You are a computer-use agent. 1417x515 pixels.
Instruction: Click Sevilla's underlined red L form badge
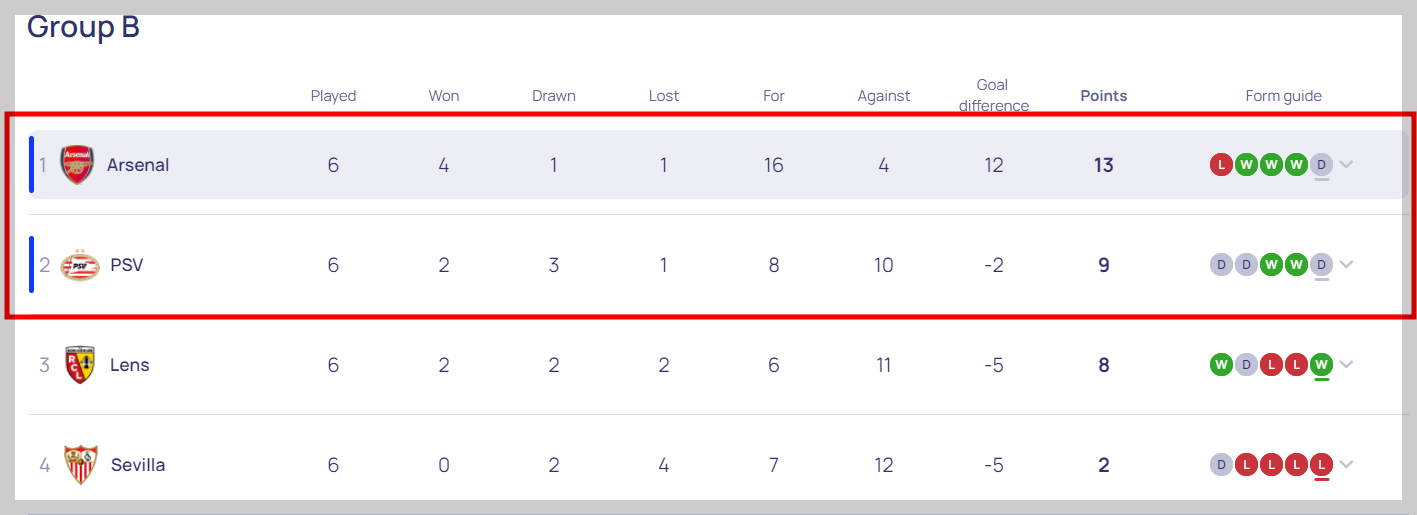click(1322, 465)
